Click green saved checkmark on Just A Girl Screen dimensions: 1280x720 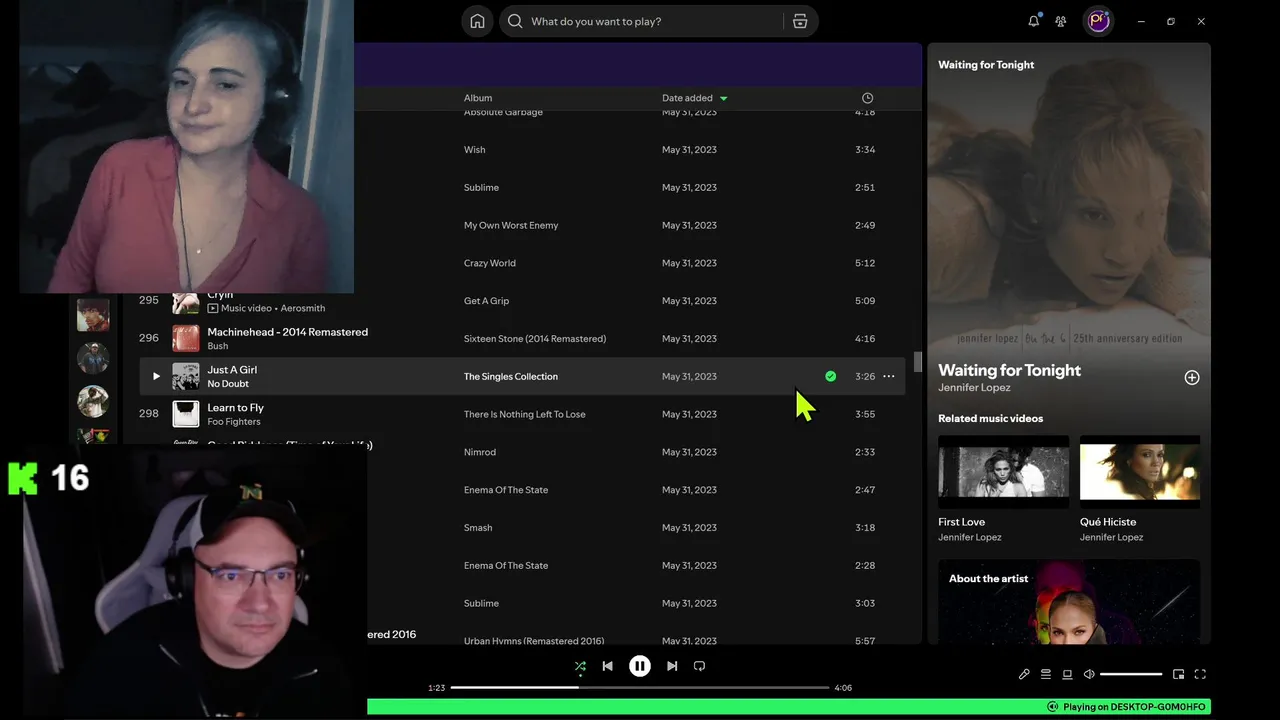click(830, 376)
